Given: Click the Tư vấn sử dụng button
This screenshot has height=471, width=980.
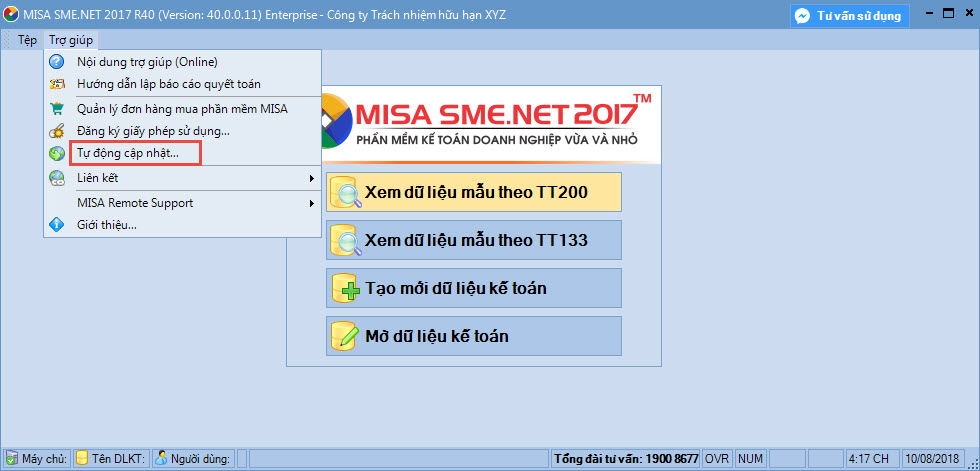Looking at the screenshot, I should point(849,16).
